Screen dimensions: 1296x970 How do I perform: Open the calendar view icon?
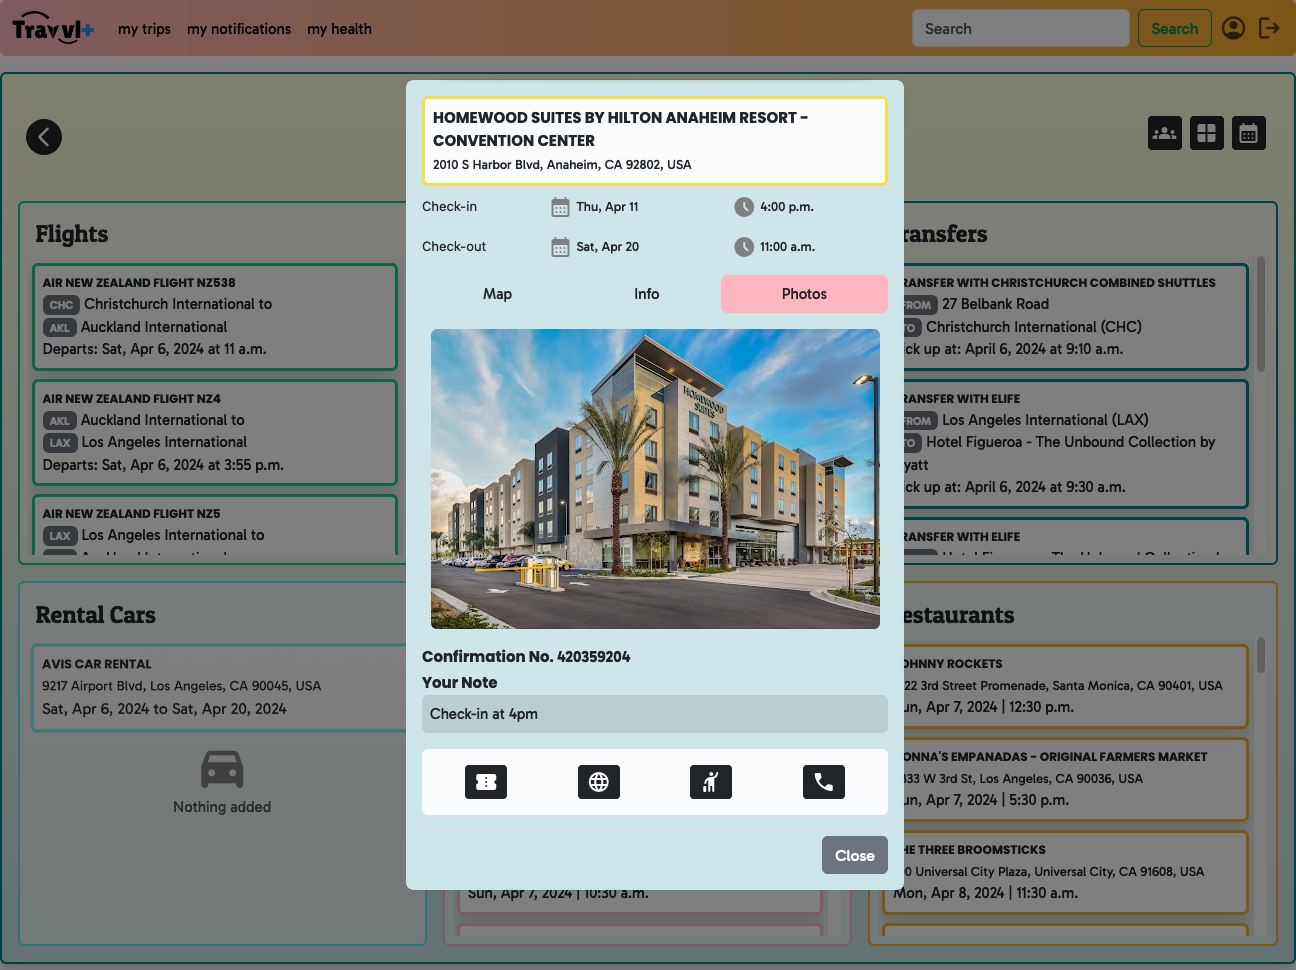(x=1249, y=133)
